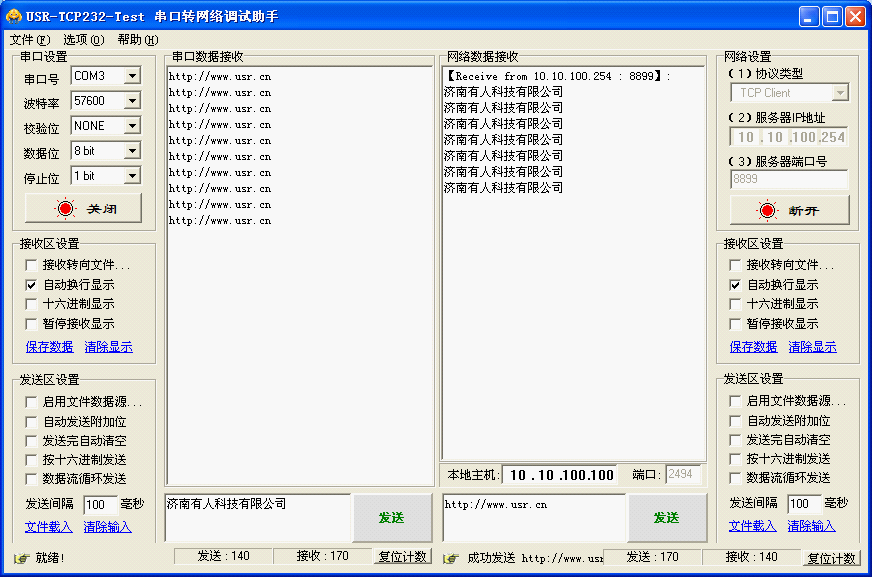Enable 数据流循环发送 on serial side
The width and height of the screenshot is (873, 578).
click(x=33, y=479)
